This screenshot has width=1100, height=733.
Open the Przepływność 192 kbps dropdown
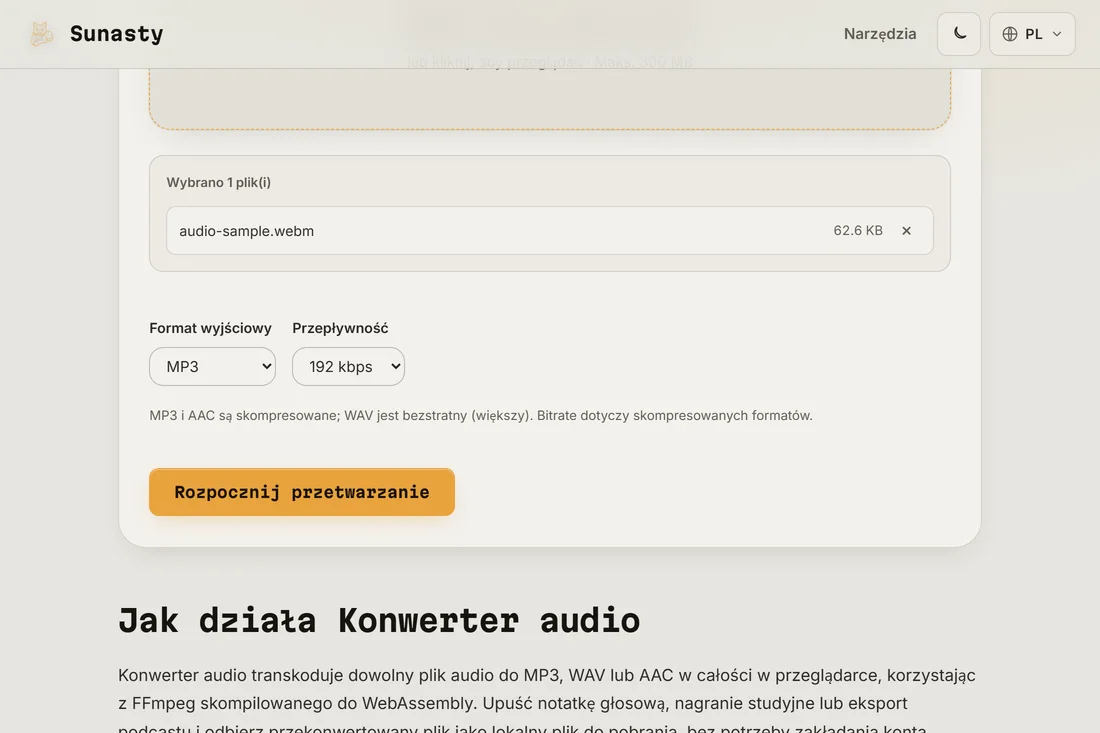(348, 366)
